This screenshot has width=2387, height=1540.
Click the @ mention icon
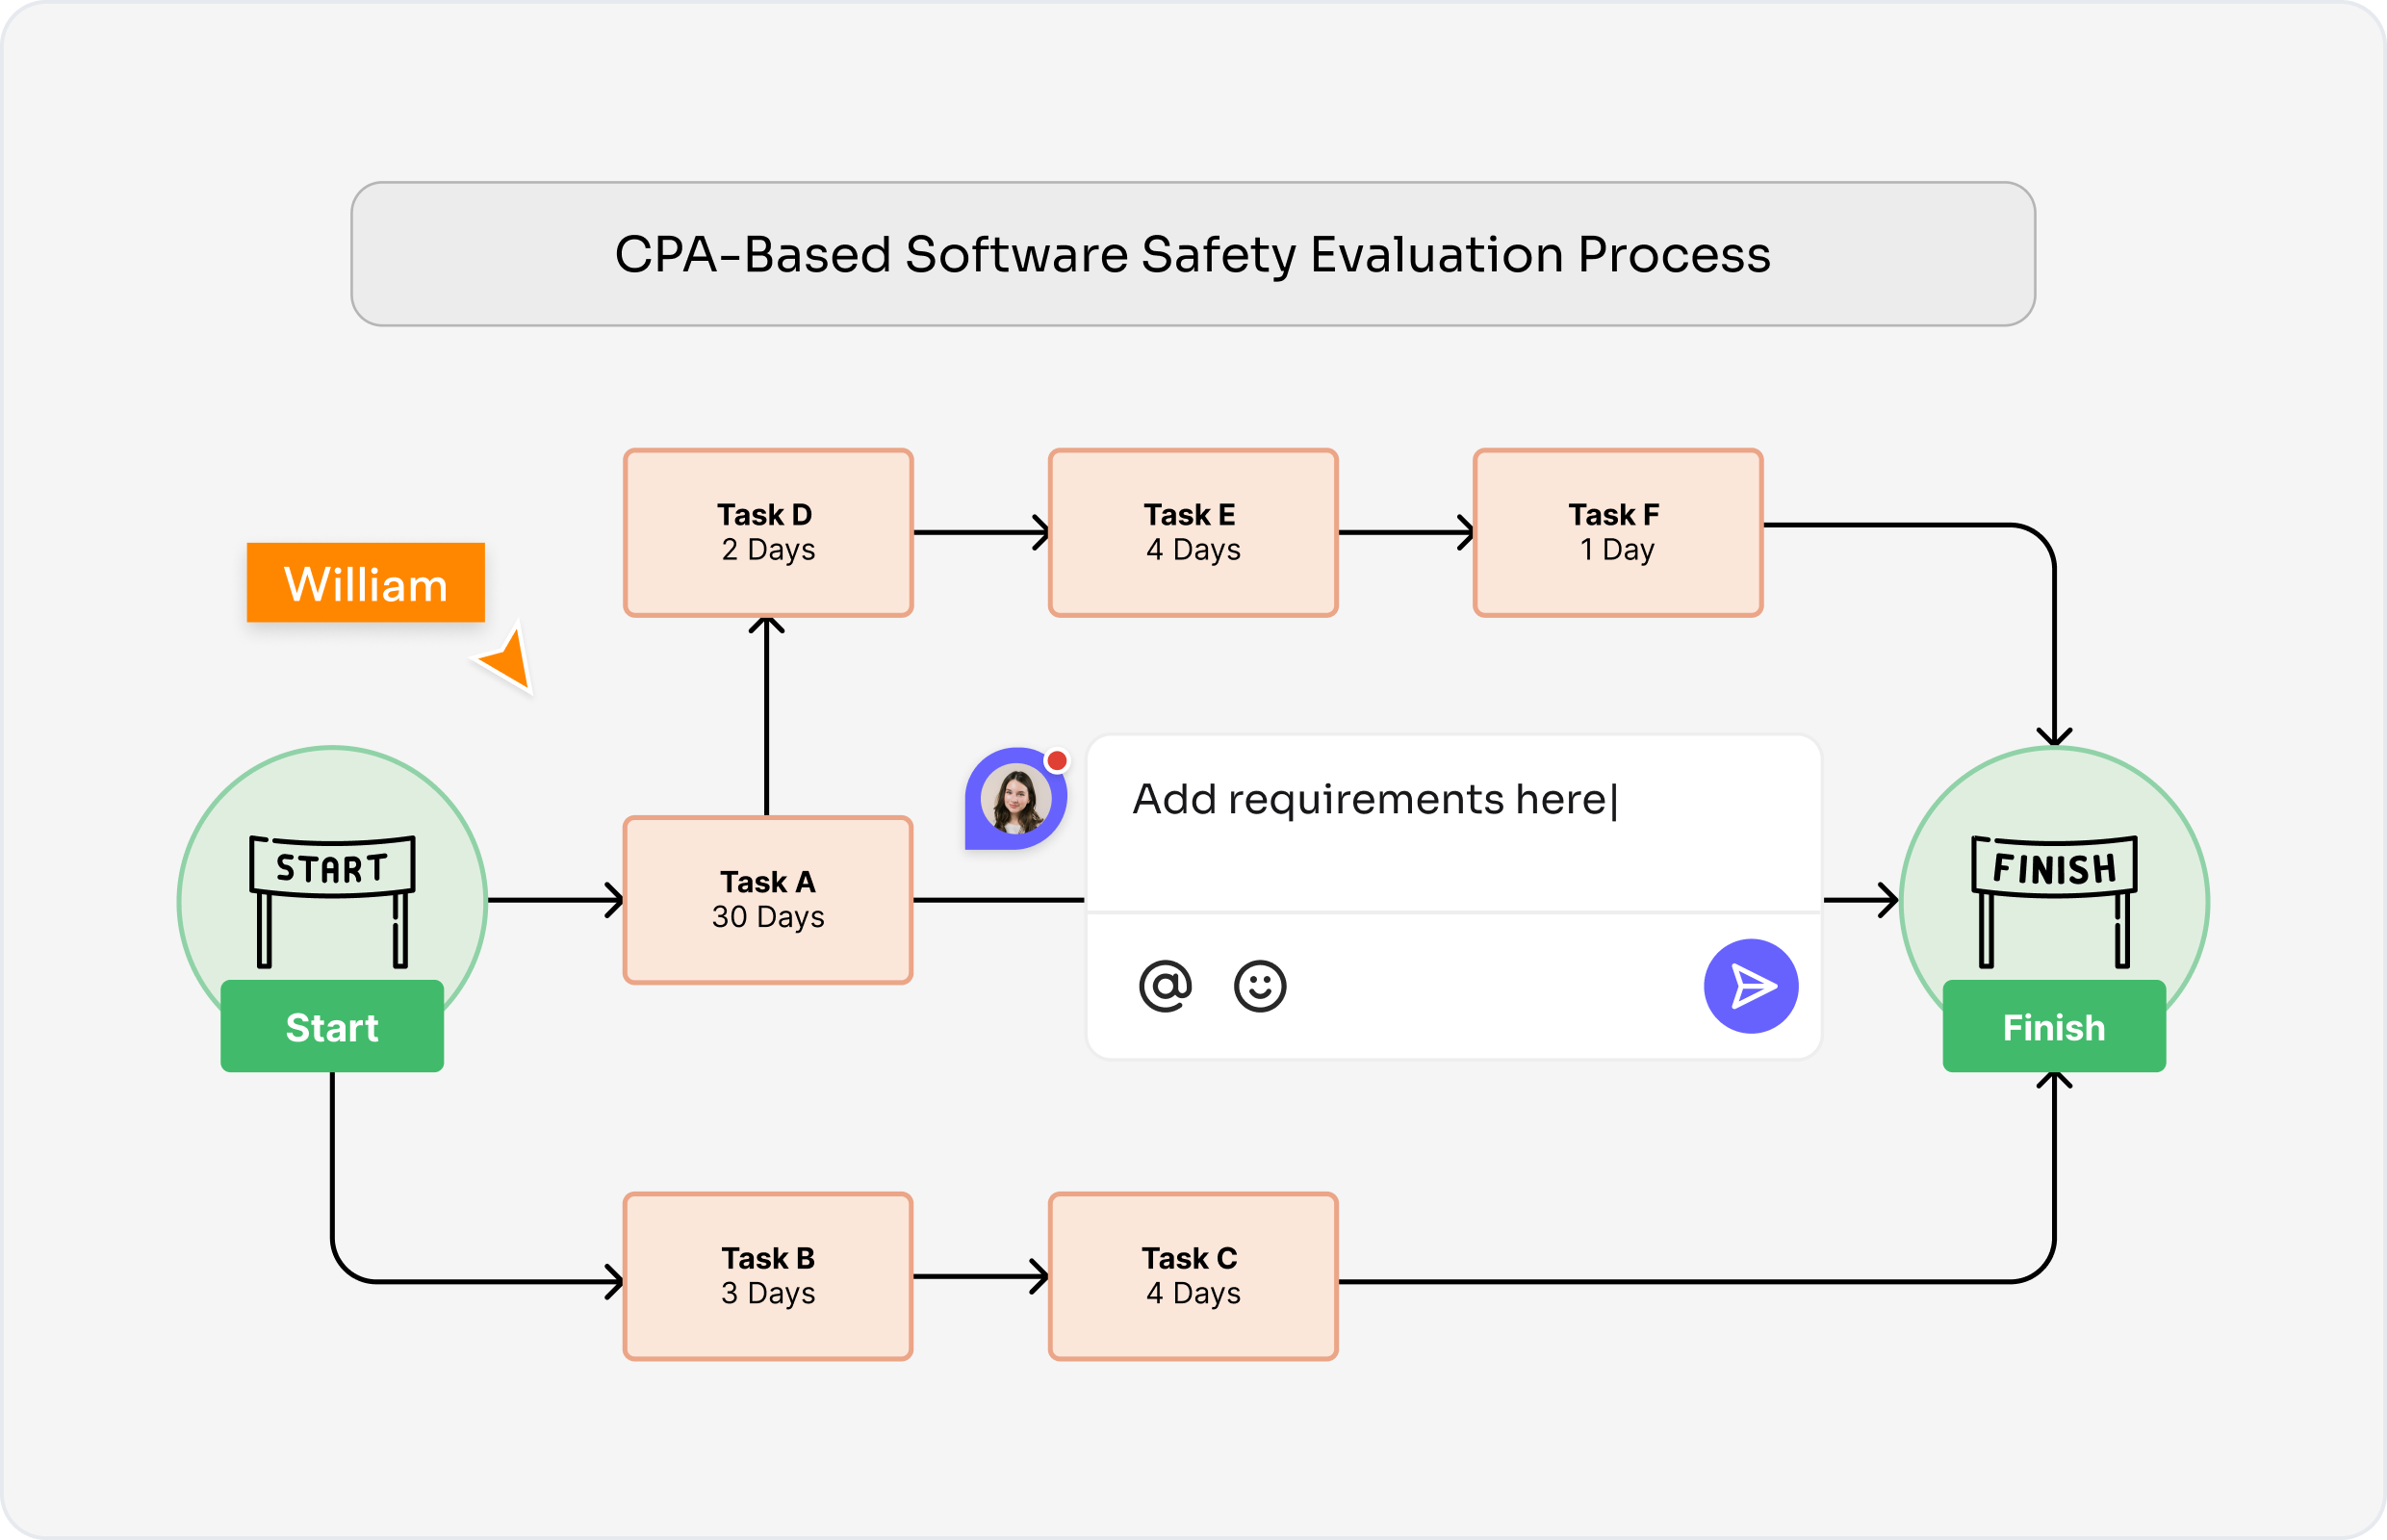click(1165, 986)
